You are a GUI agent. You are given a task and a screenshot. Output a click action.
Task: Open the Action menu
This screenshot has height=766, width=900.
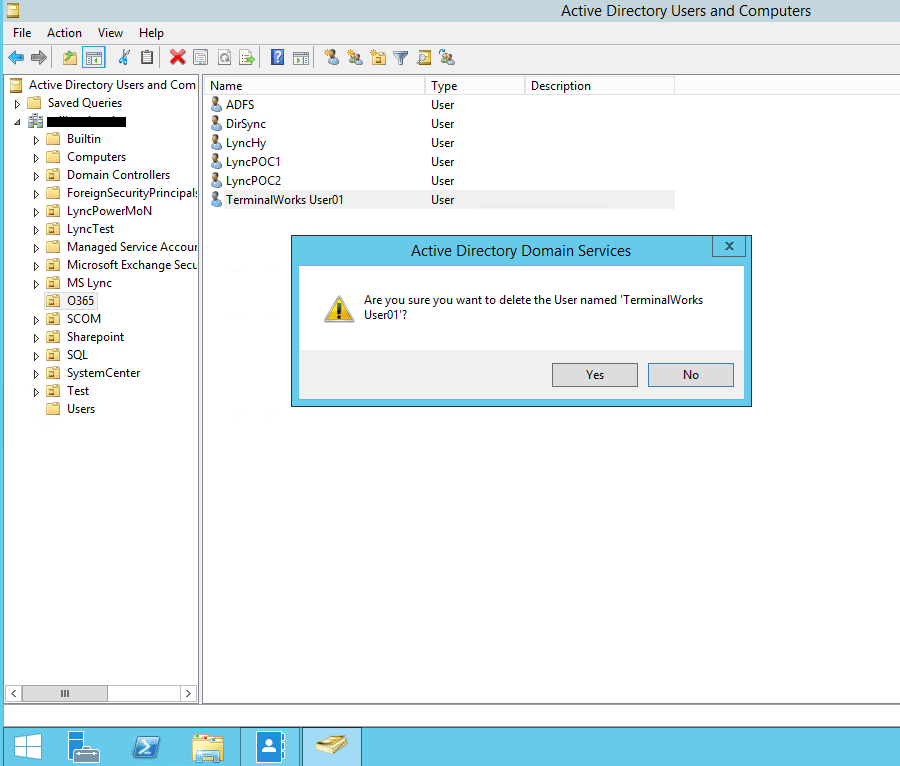(x=64, y=32)
